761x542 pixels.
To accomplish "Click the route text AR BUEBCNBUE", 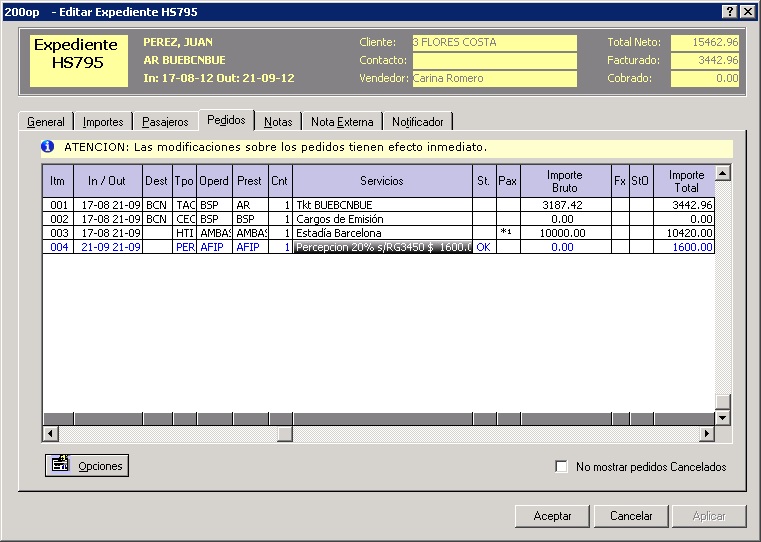I will pyautogui.click(x=184, y=60).
